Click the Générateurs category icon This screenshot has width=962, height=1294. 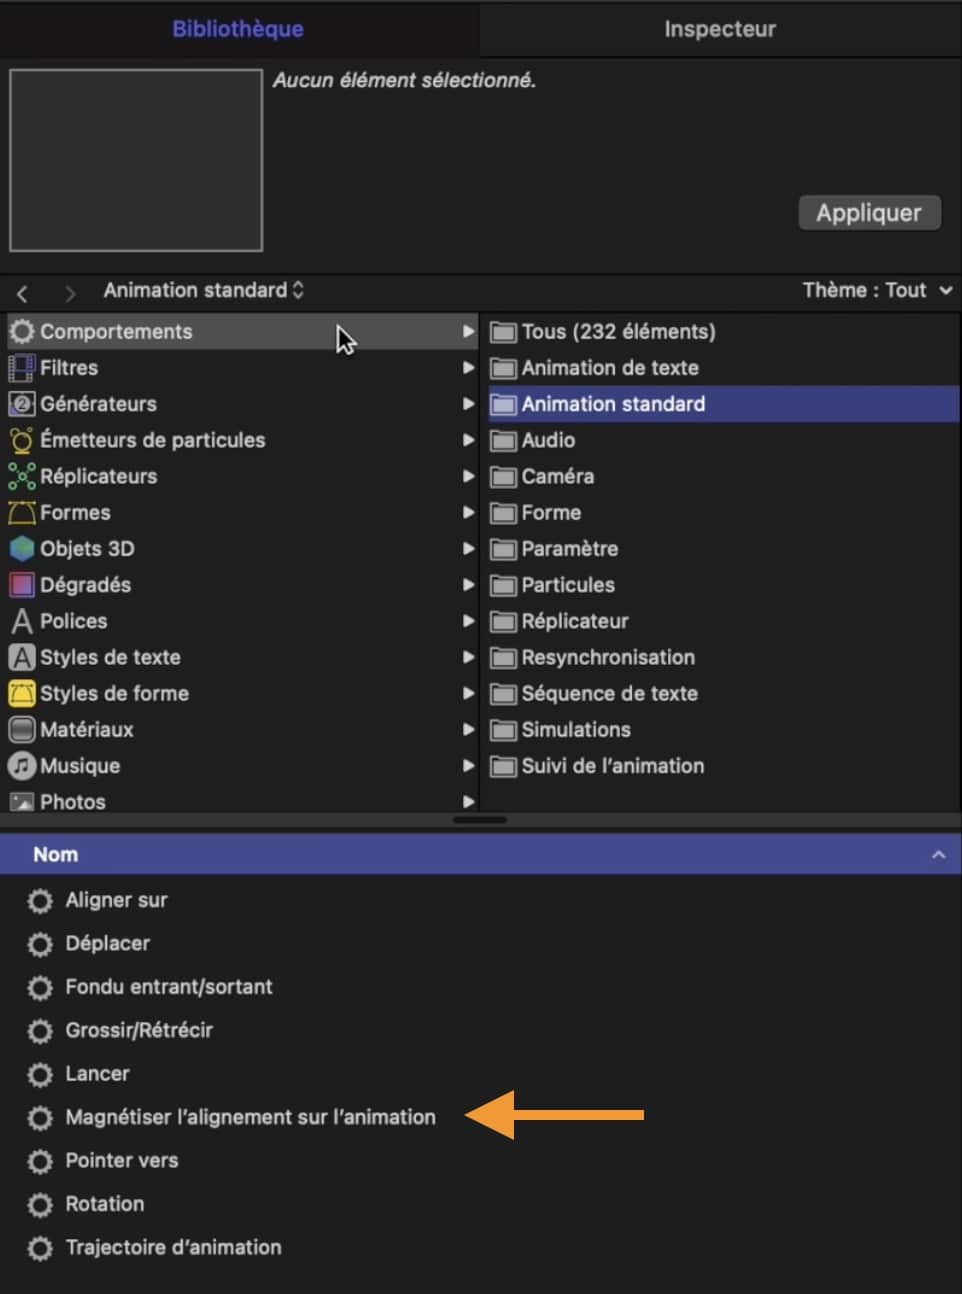21,404
